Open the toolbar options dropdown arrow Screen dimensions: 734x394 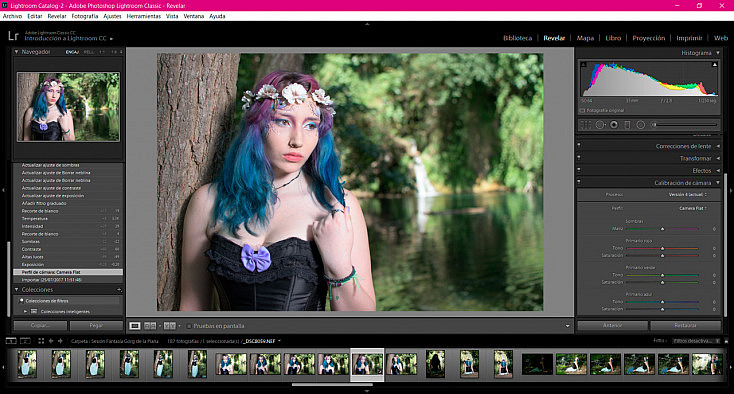[567, 326]
